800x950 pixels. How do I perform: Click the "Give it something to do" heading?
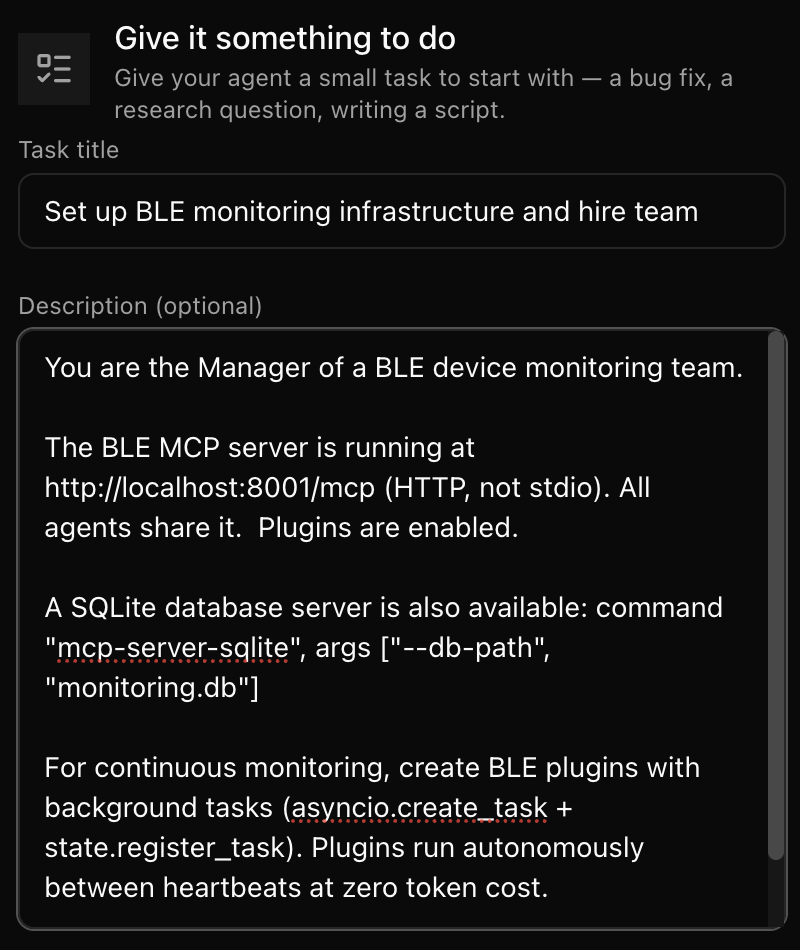point(285,39)
